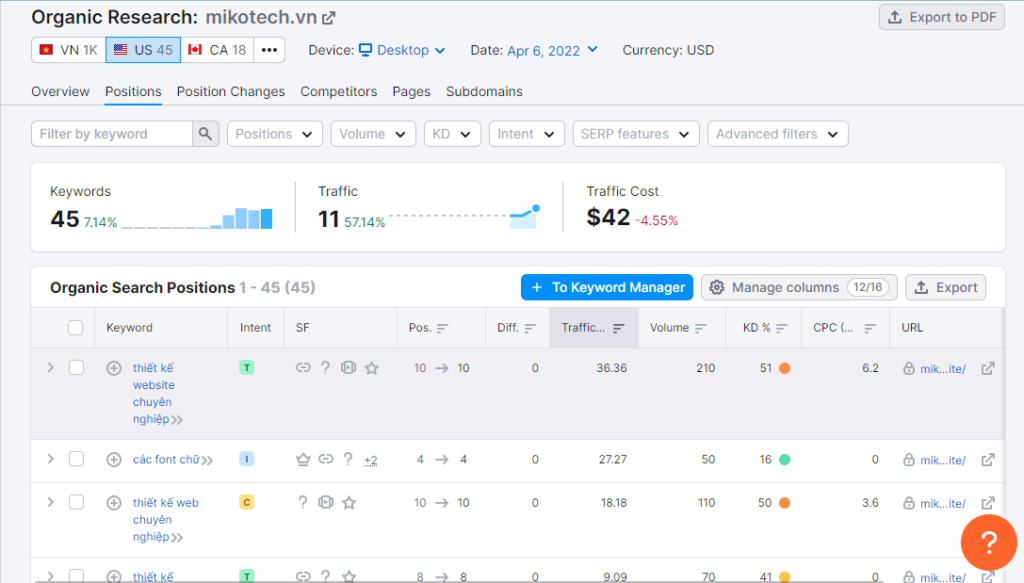Click sort icon in Pos. column header
1024x583 pixels.
(x=443, y=328)
